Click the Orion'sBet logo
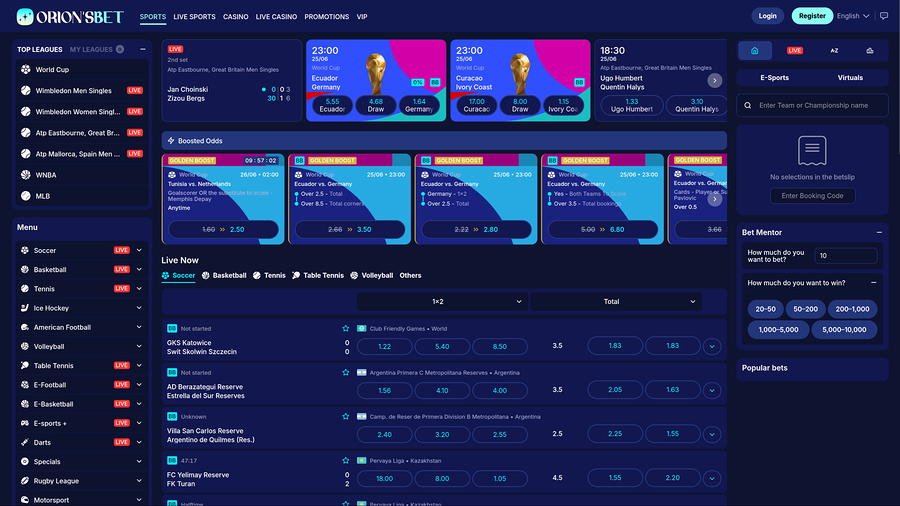This screenshot has width=900, height=506. 69,17
